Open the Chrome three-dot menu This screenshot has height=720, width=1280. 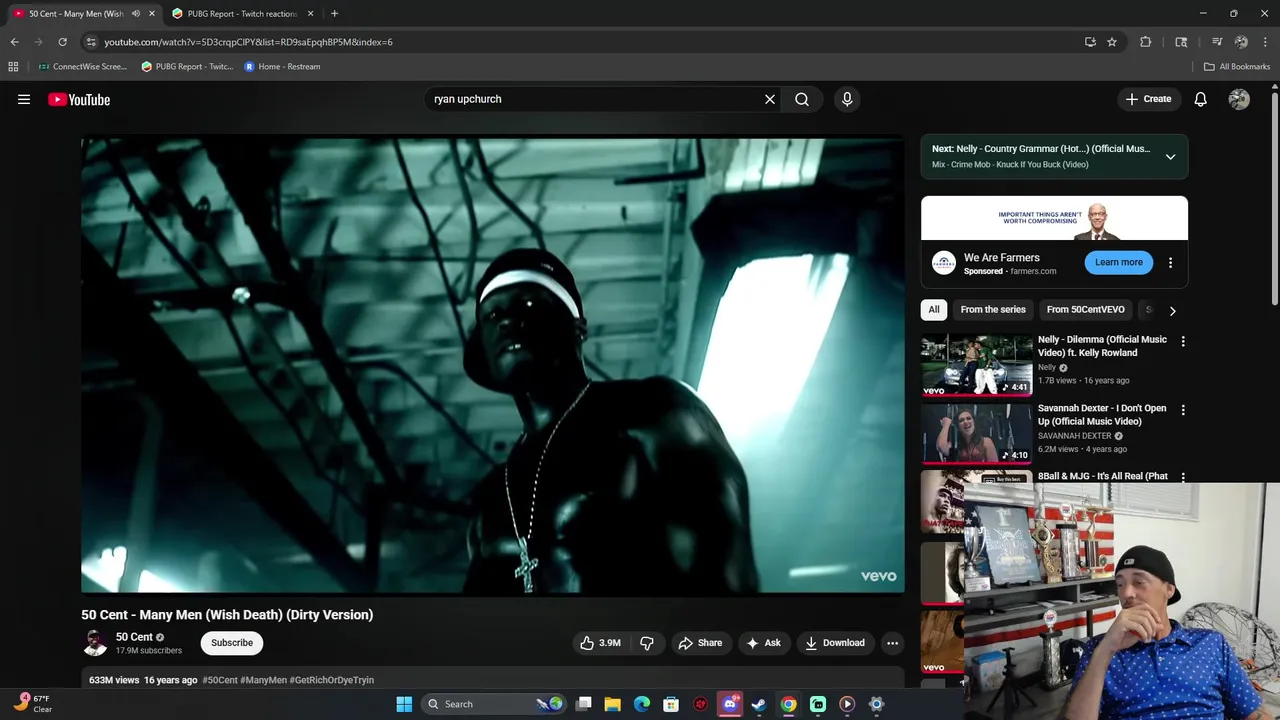coord(1265,42)
